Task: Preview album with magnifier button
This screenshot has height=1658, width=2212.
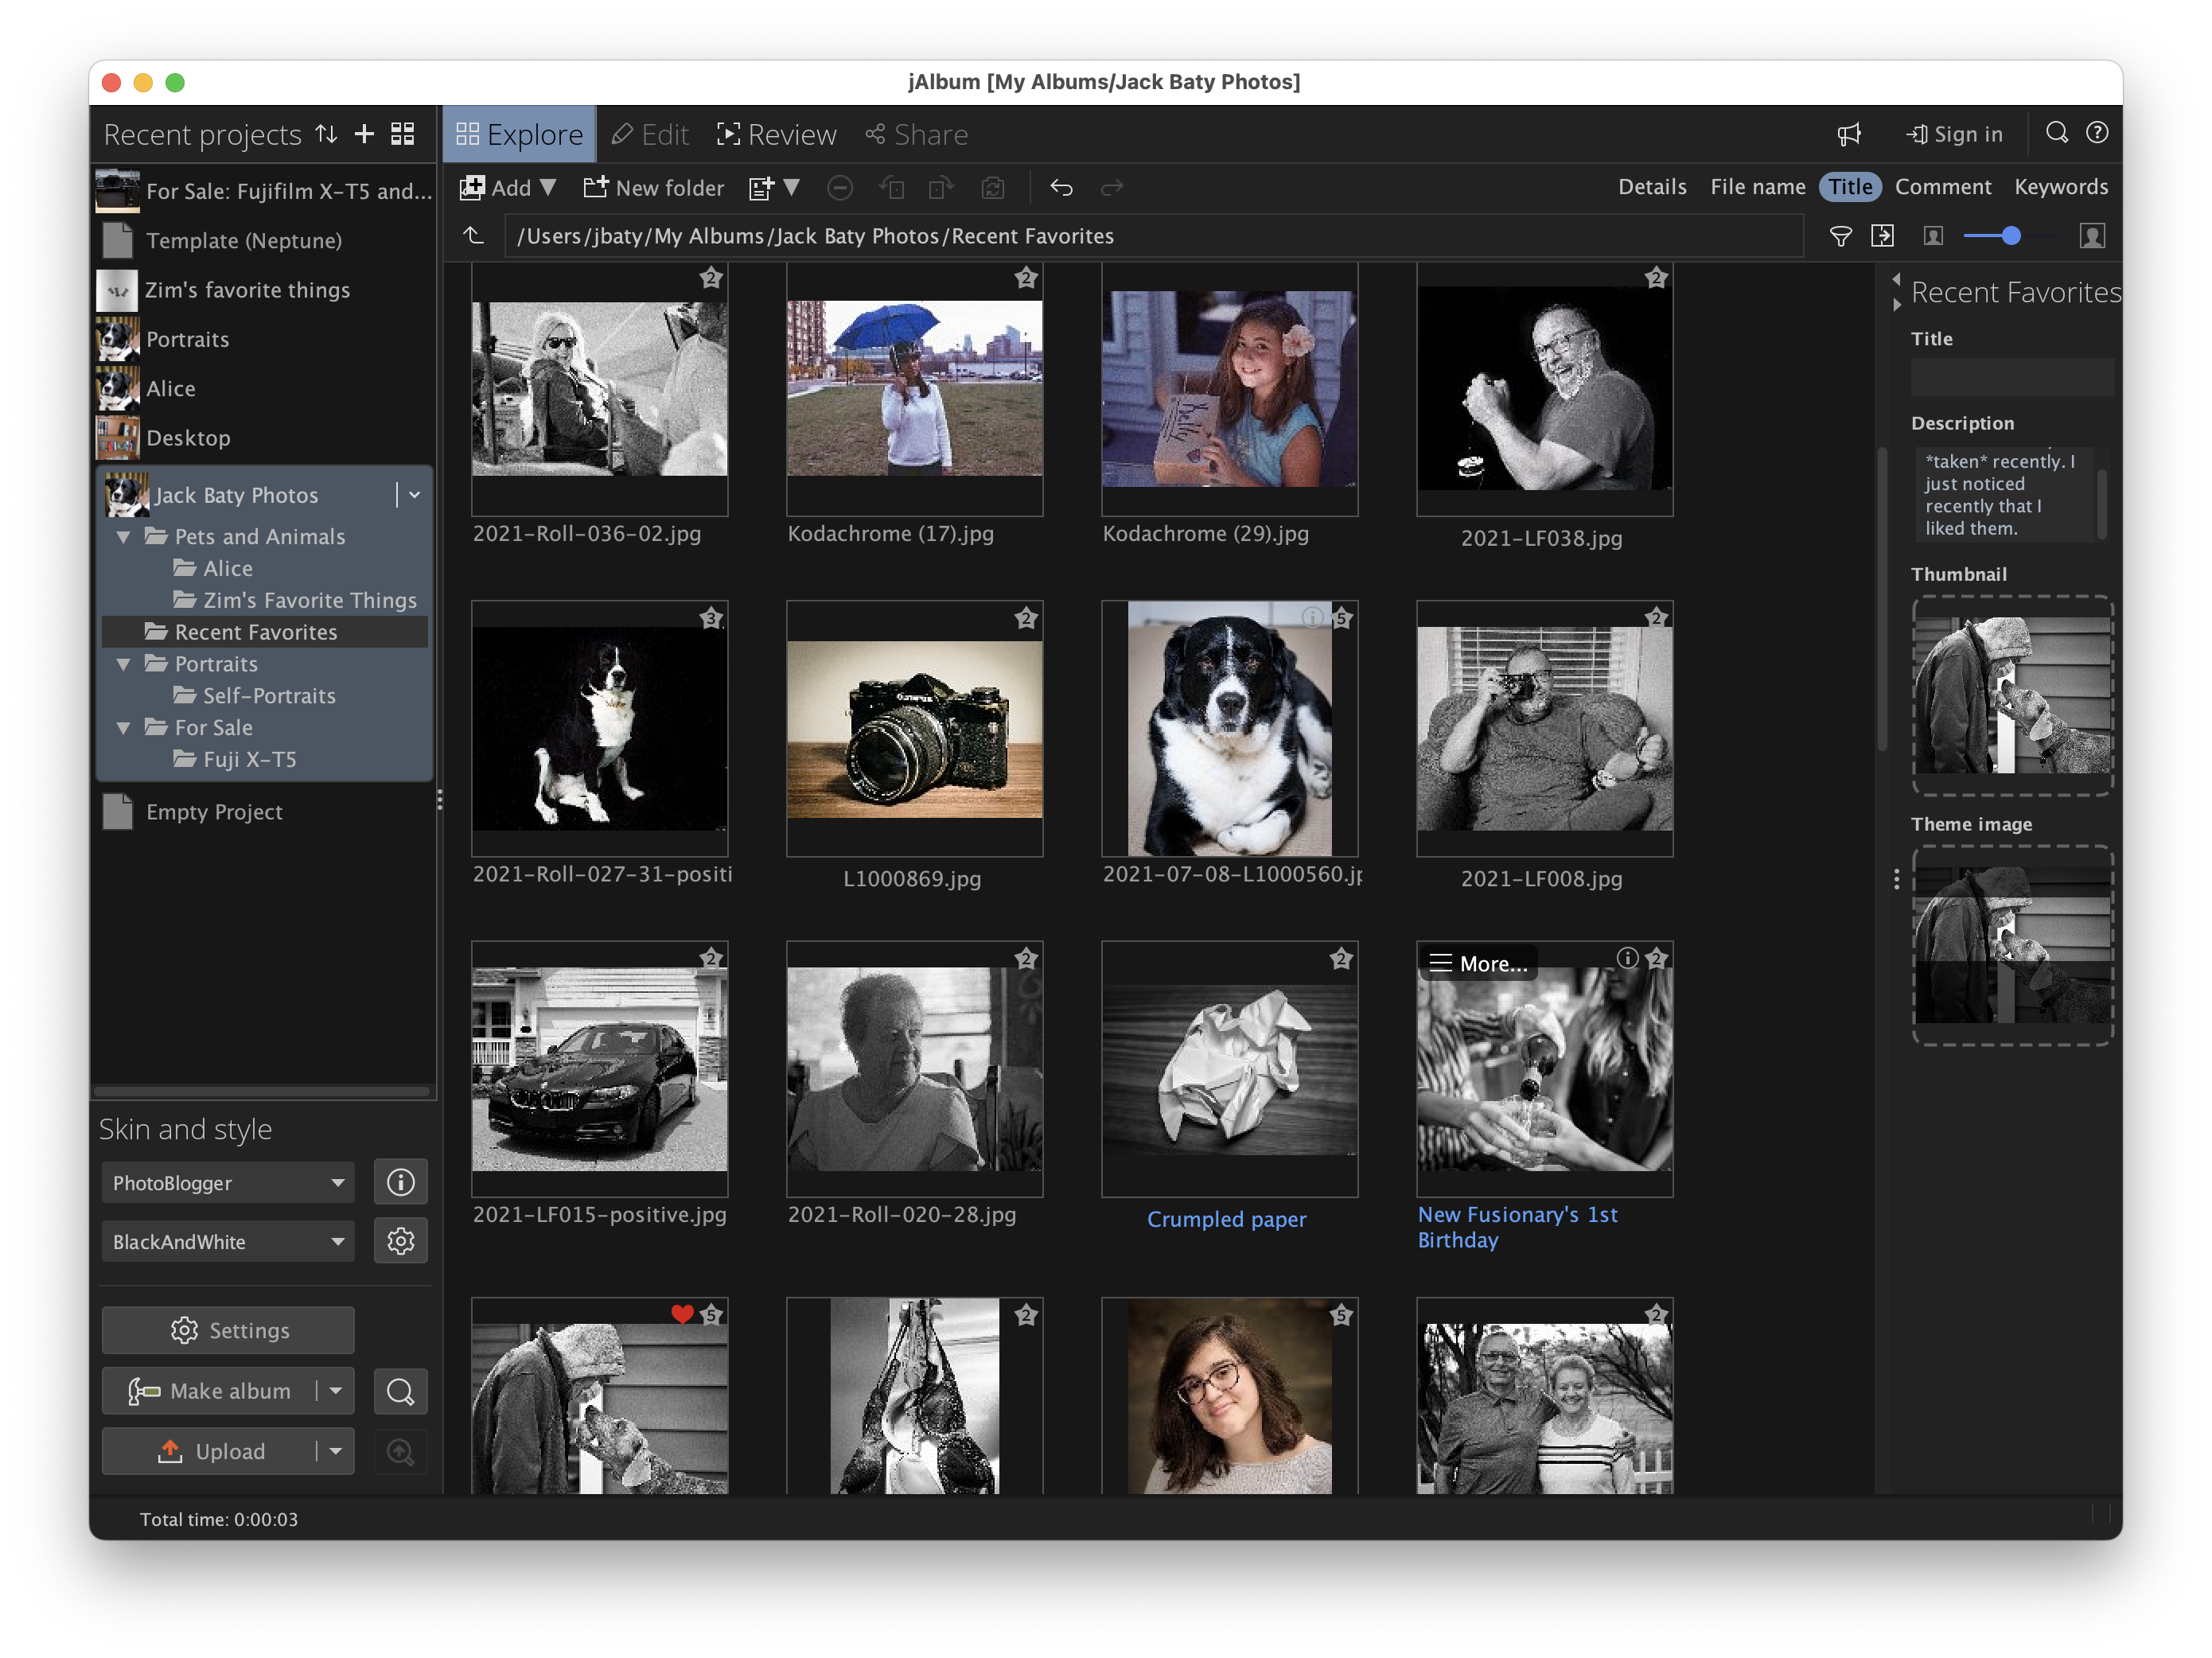Action: [401, 1392]
